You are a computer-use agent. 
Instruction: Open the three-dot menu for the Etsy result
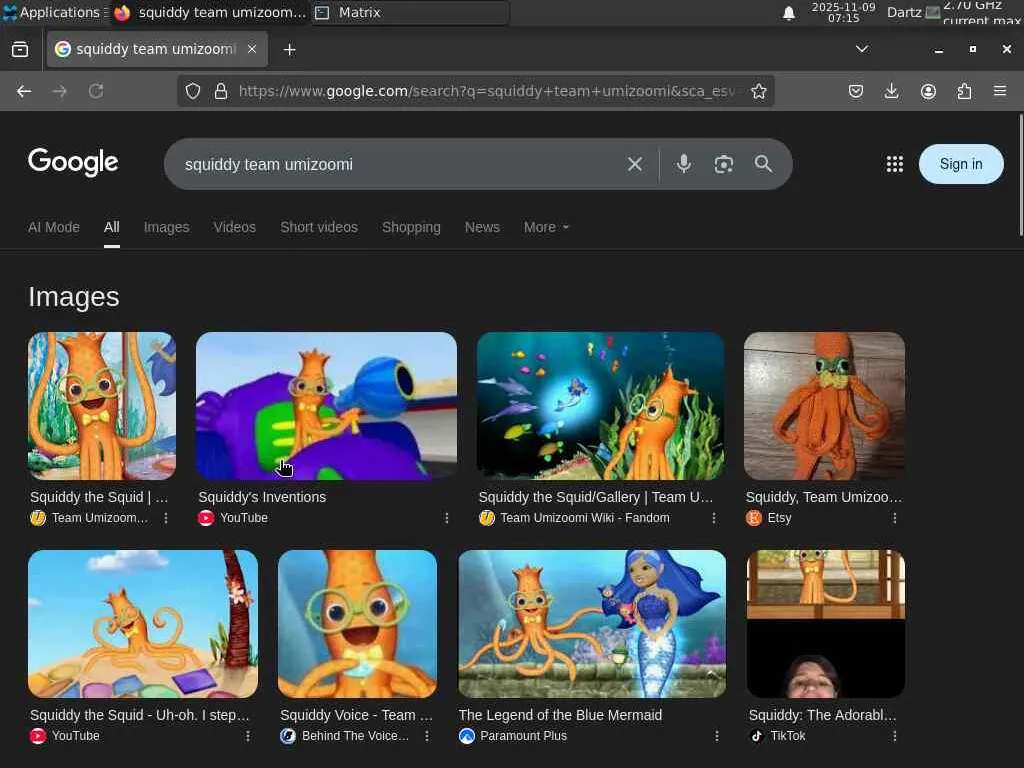point(895,518)
